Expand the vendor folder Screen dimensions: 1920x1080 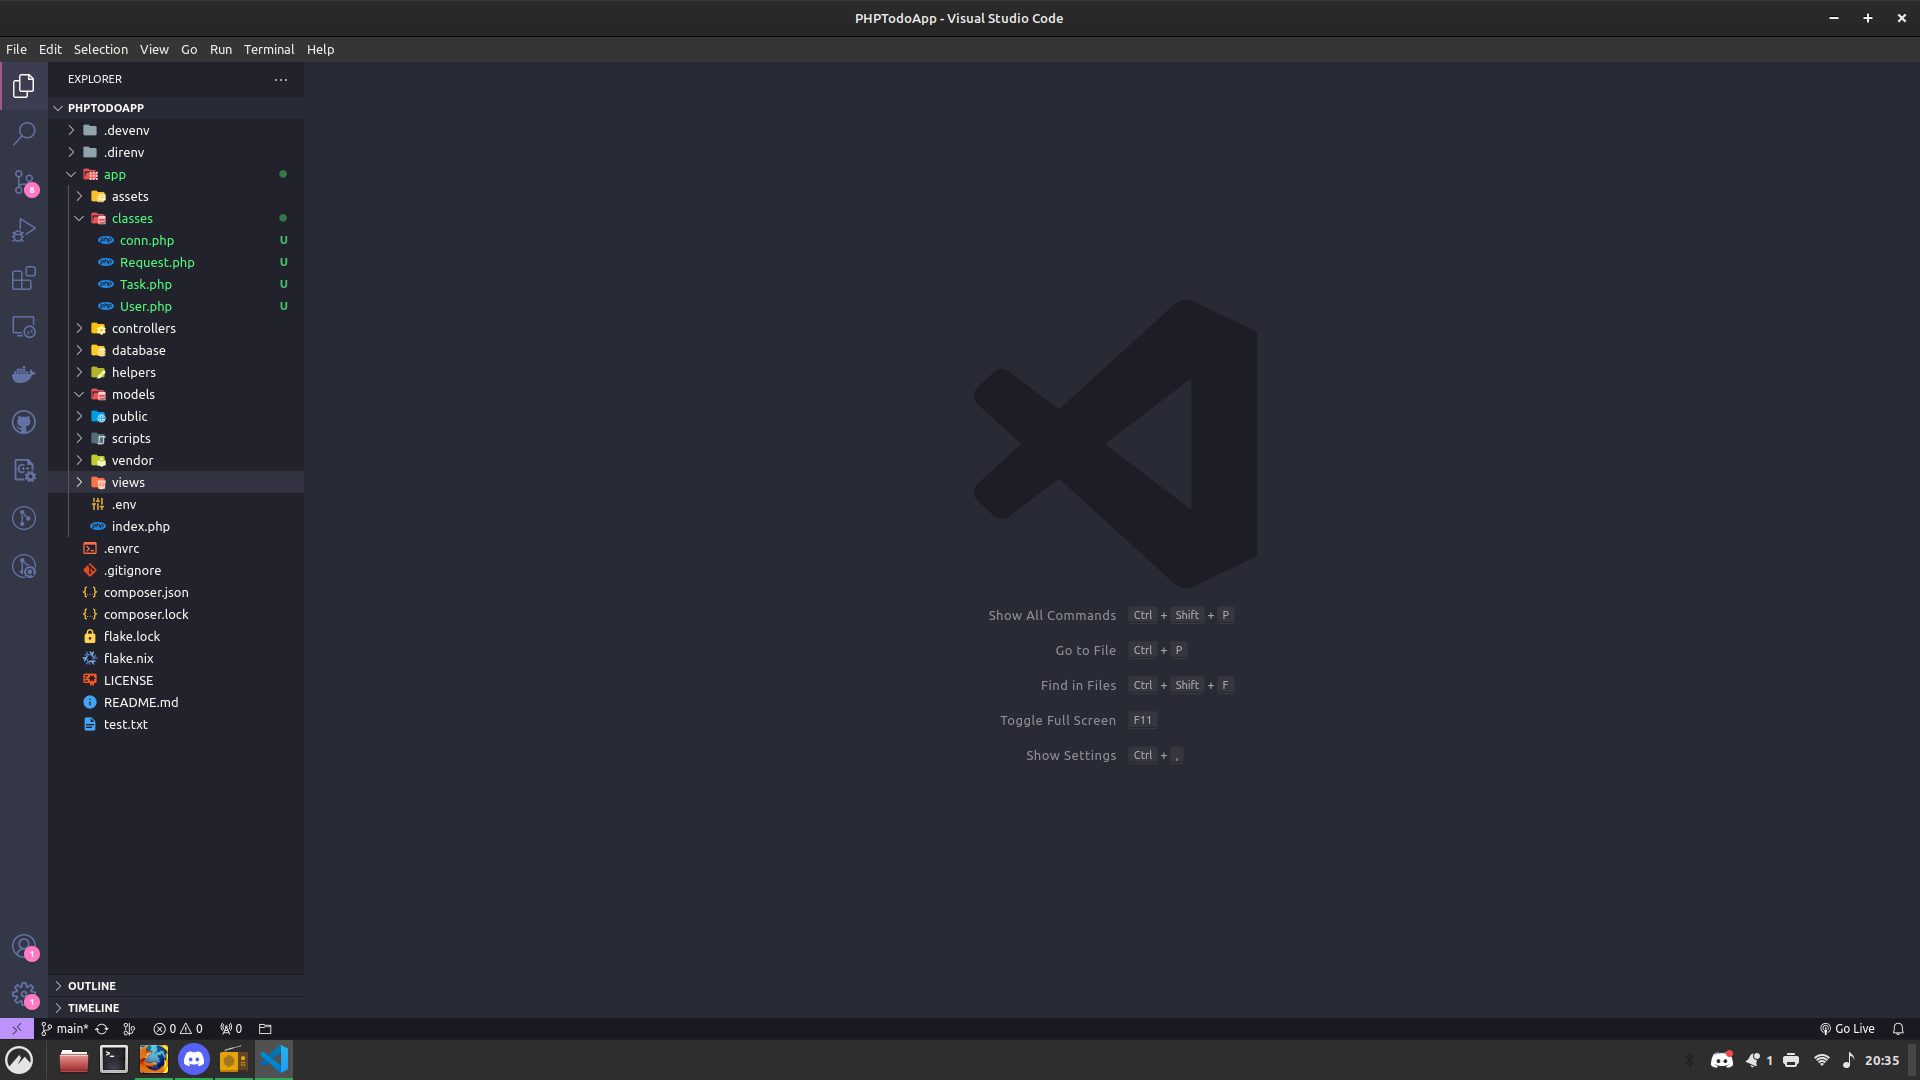[176, 460]
